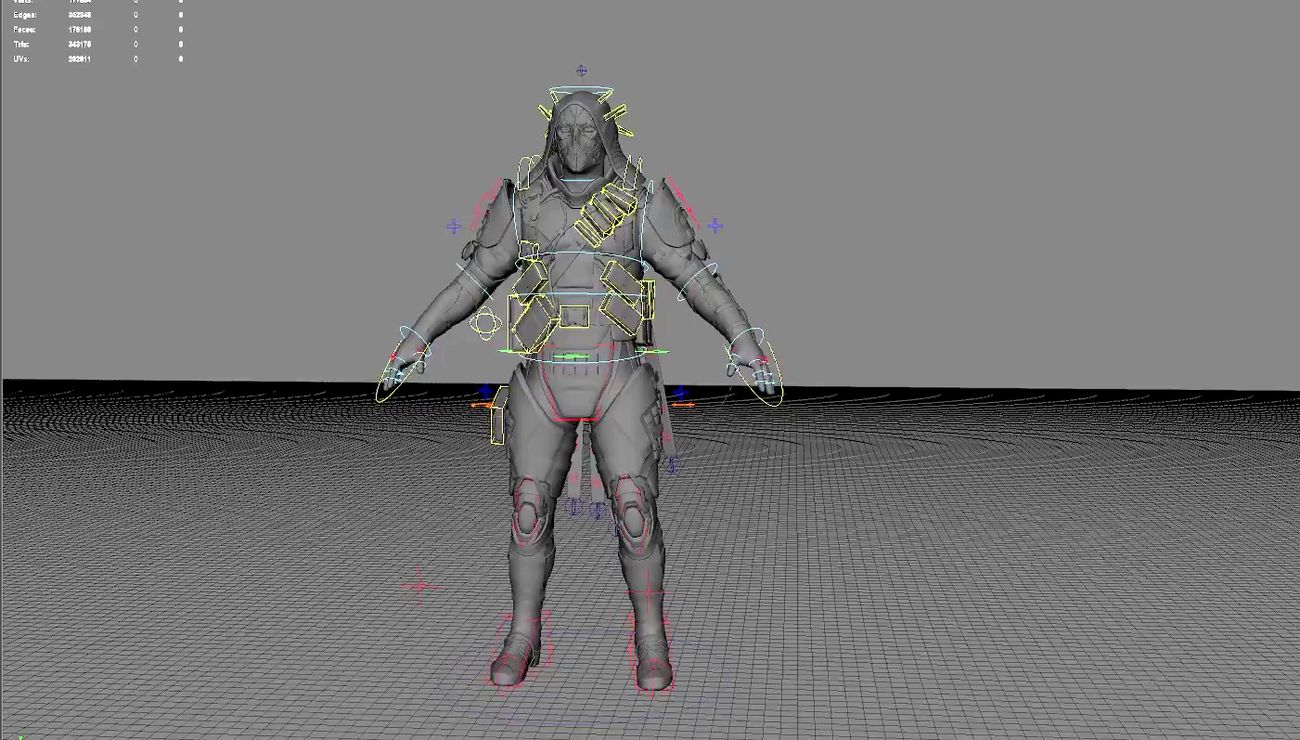
Task: Click the orange arrow control at the right-side hip
Action: 684,404
